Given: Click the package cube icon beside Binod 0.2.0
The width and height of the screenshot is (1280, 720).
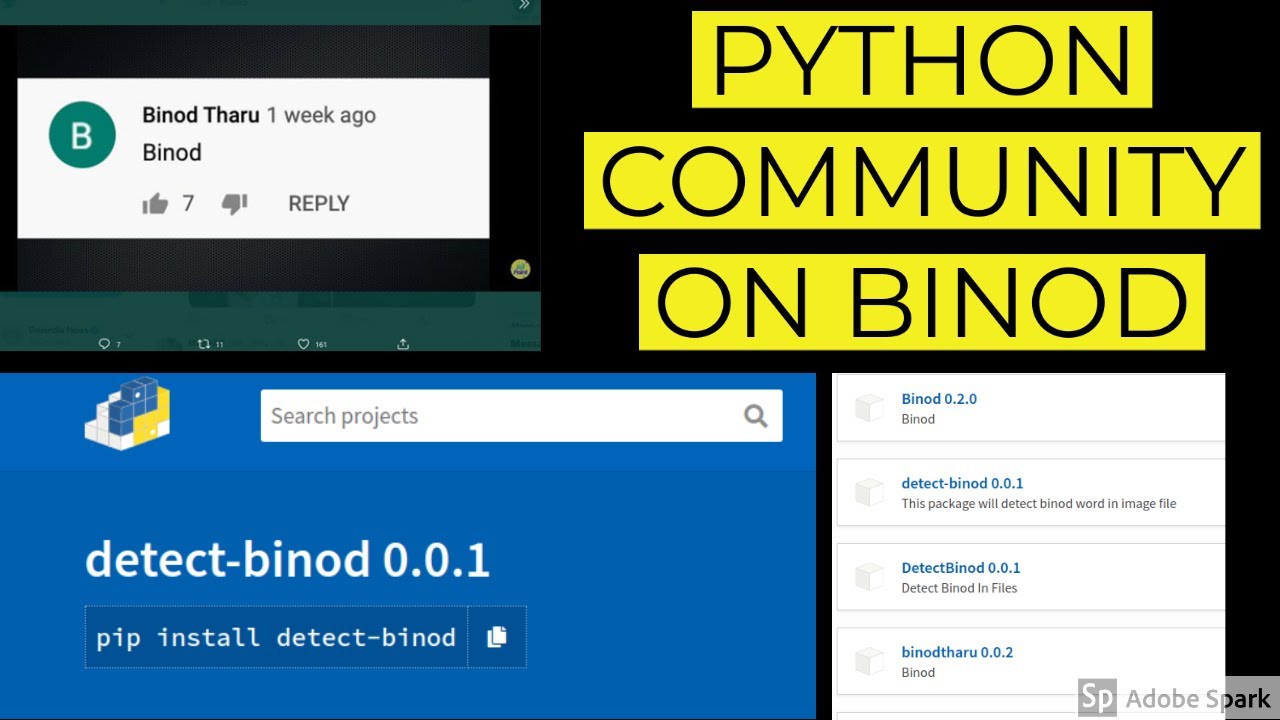Looking at the screenshot, I should pyautogui.click(x=869, y=408).
